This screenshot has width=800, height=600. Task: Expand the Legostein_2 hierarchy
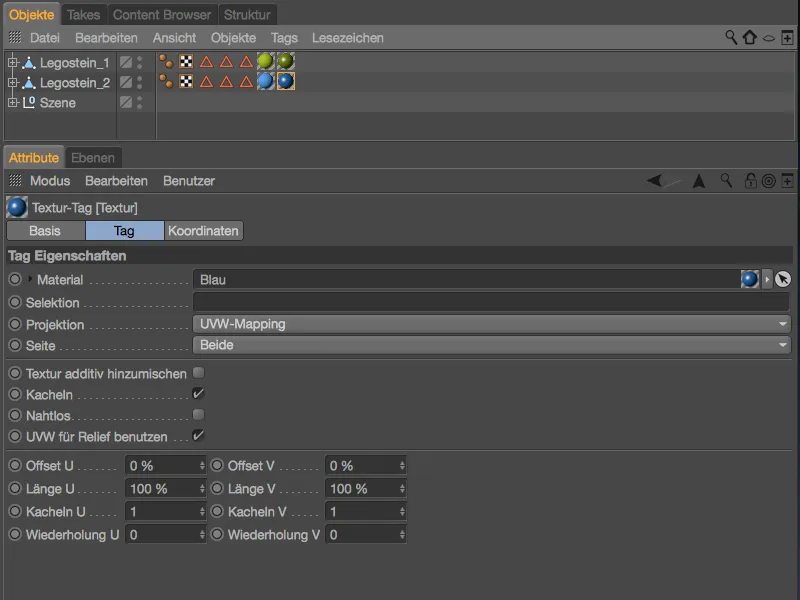coord(13,82)
